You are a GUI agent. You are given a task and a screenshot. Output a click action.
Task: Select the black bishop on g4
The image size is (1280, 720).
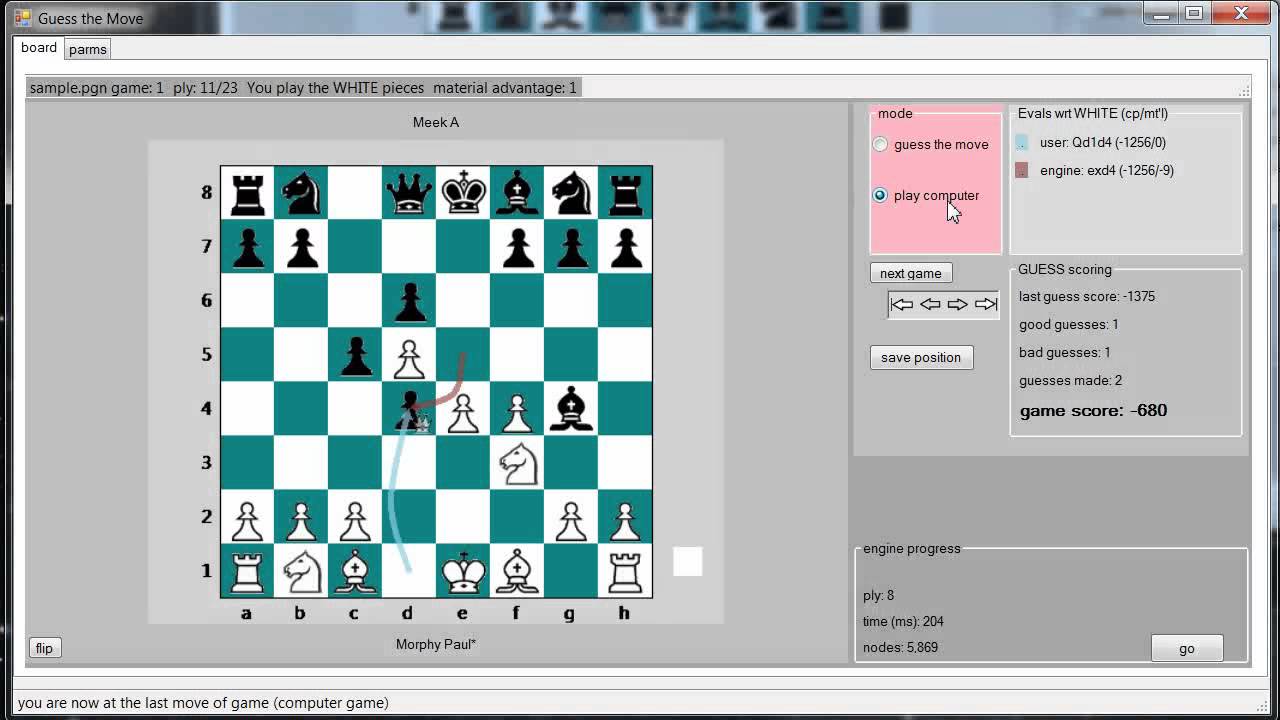(571, 408)
